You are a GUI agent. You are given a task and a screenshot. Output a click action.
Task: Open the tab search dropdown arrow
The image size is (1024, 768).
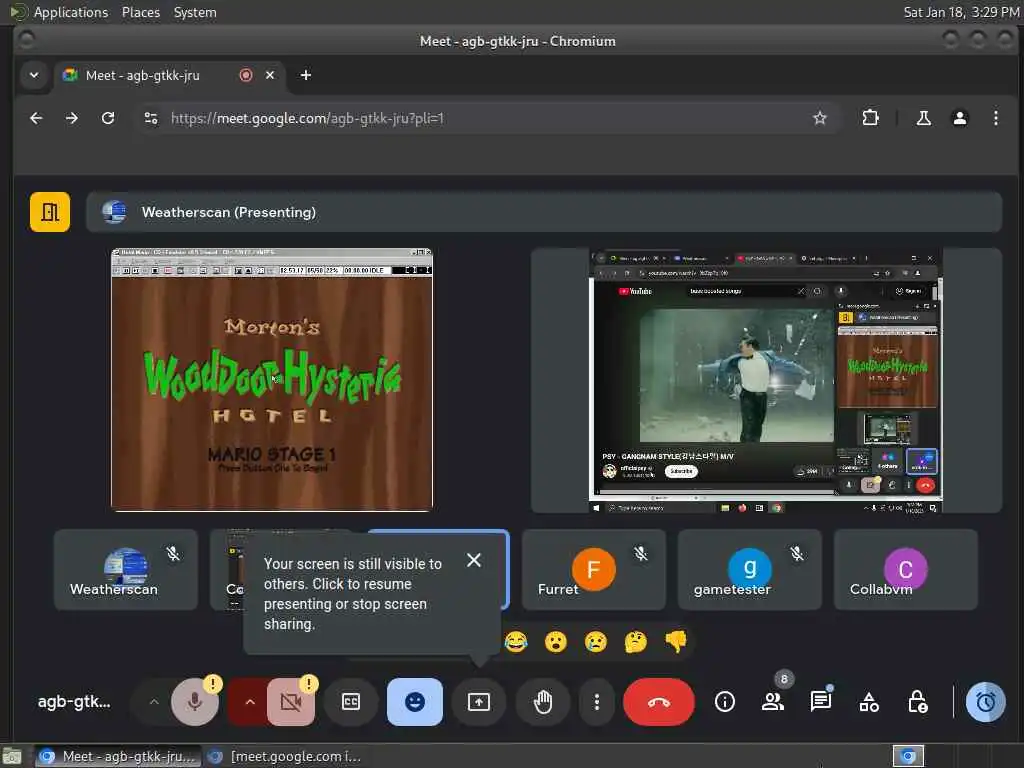tap(34, 75)
